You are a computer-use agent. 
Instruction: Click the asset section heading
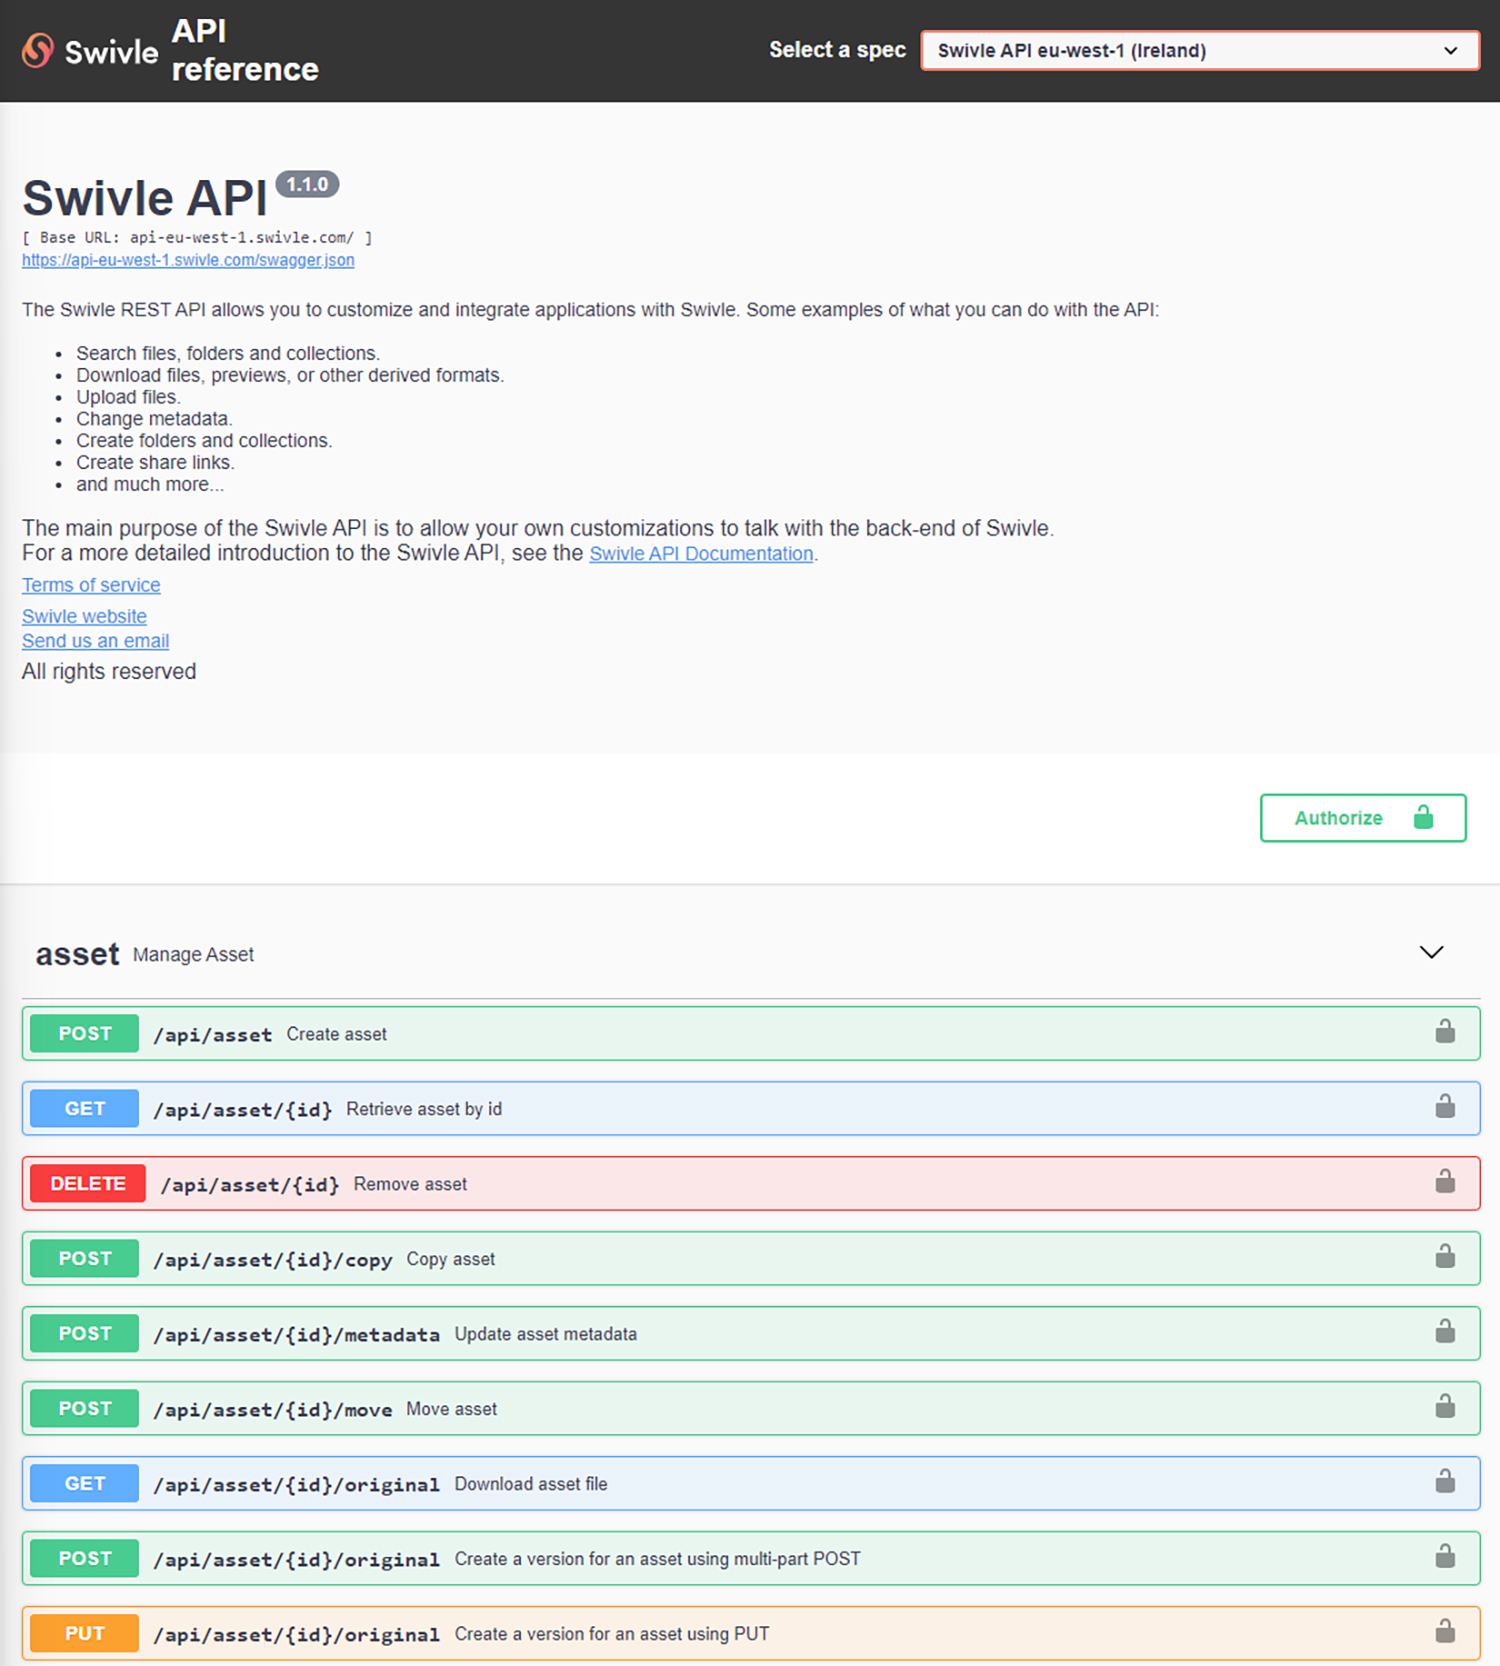(77, 954)
